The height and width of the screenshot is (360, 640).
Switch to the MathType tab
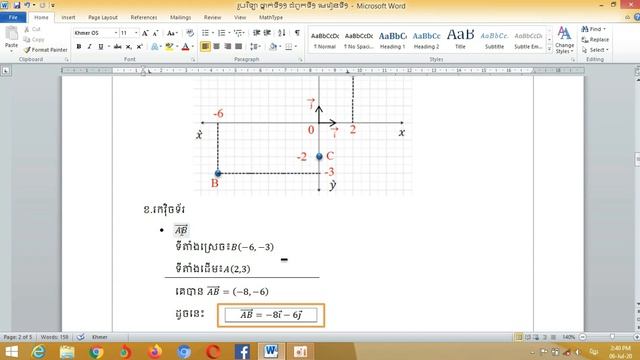[x=271, y=18]
